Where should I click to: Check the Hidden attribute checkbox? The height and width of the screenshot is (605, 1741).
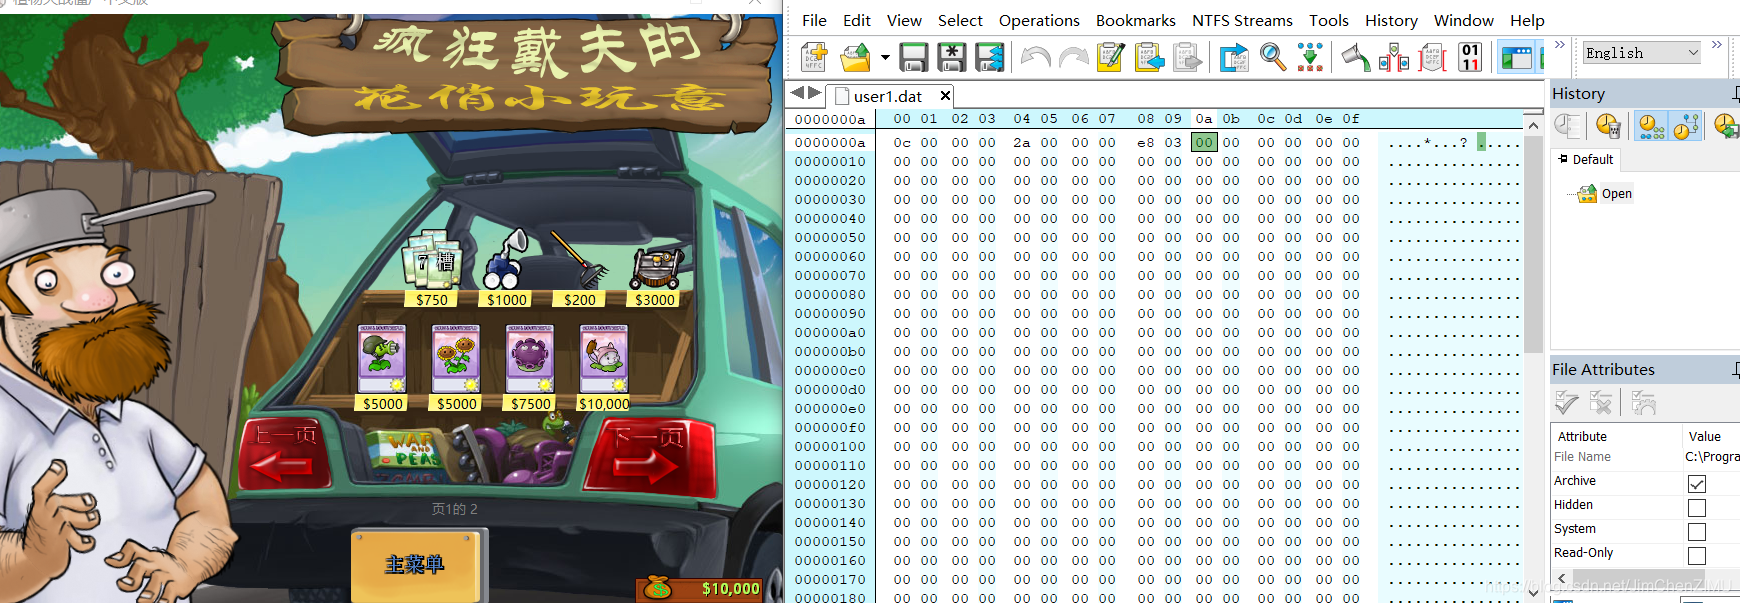1697,508
